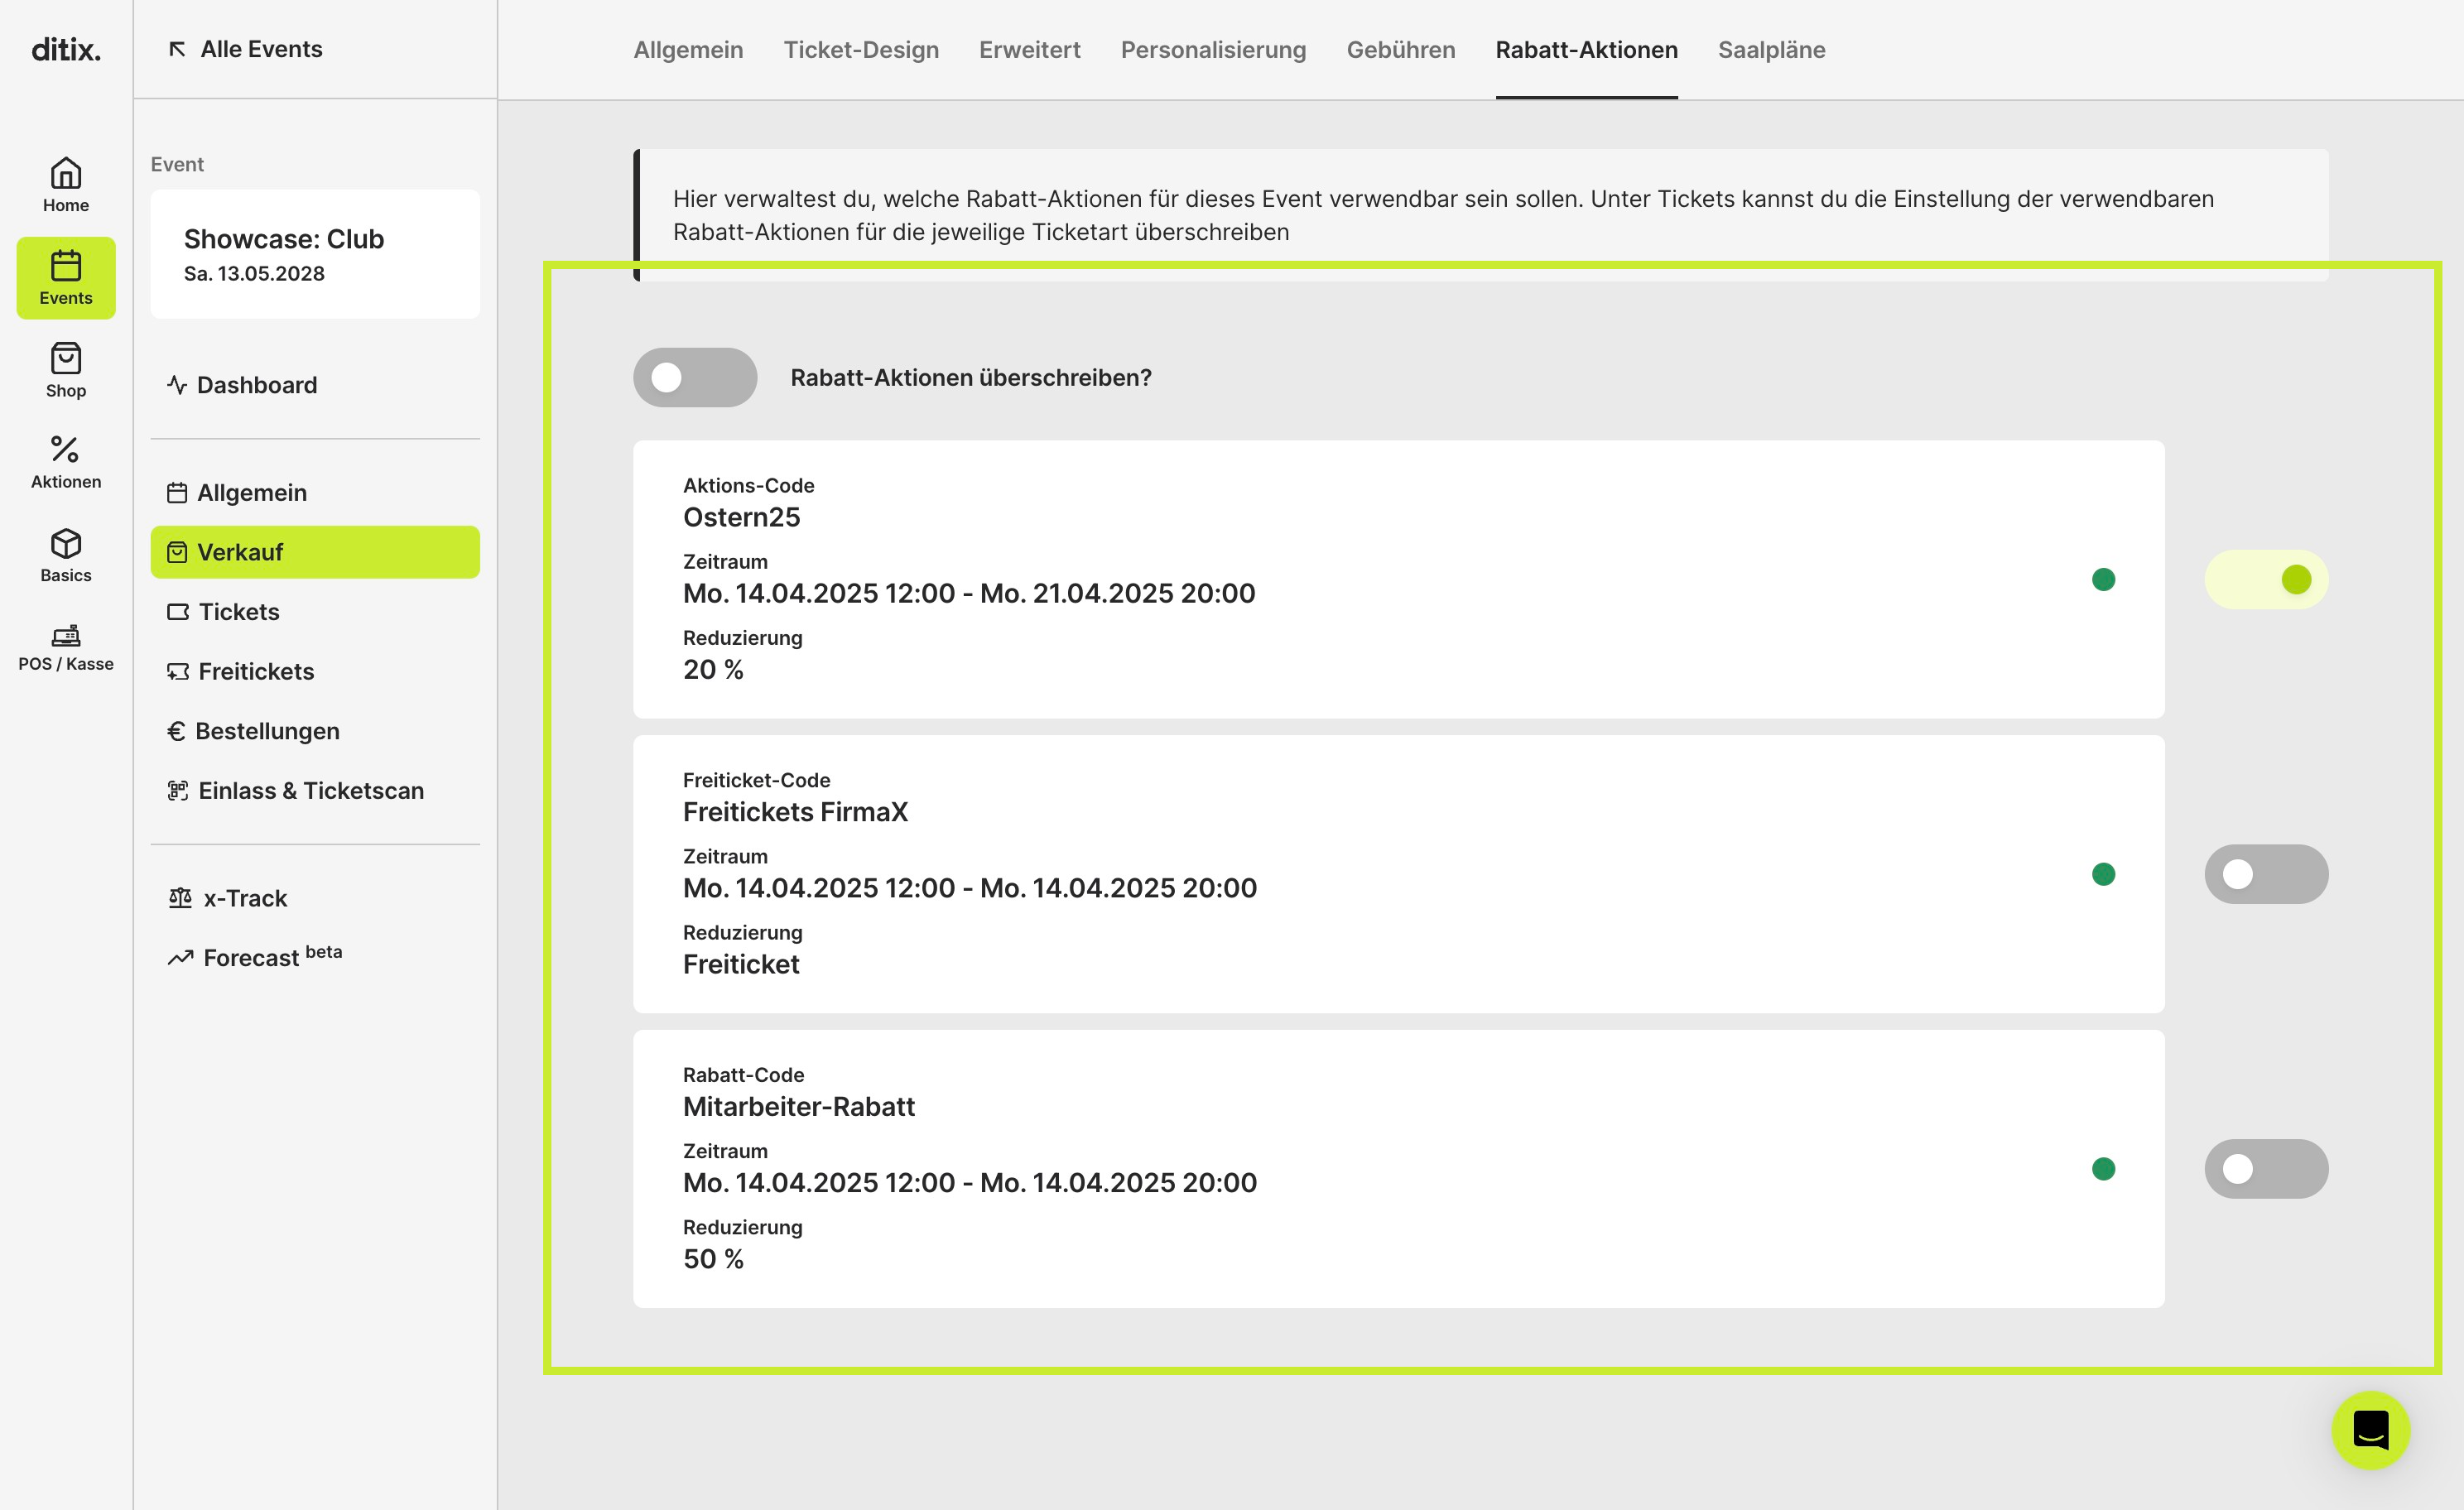Switch to the Gebühren tab
This screenshot has height=1510, width=2464.
click(1400, 49)
